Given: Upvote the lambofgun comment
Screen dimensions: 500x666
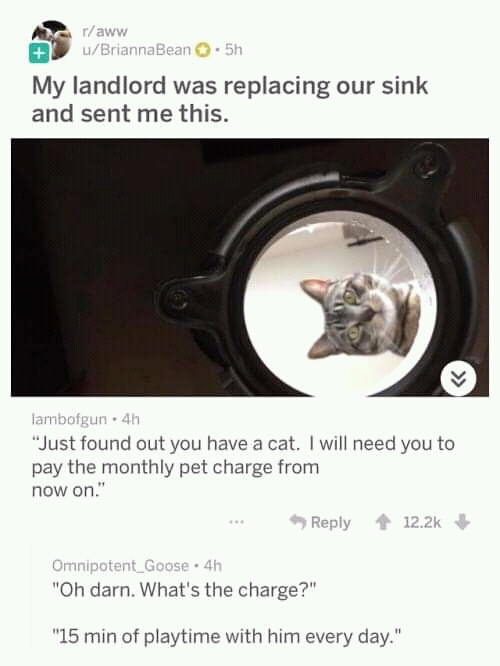Looking at the screenshot, I should [x=383, y=522].
